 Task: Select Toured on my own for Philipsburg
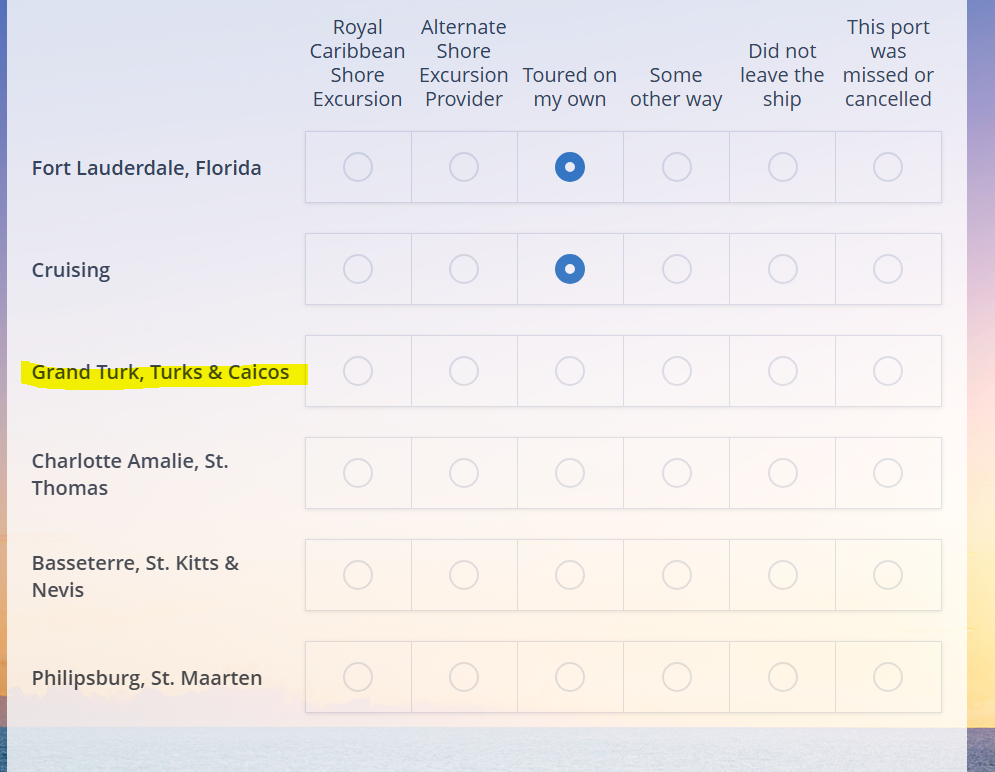[x=570, y=677]
